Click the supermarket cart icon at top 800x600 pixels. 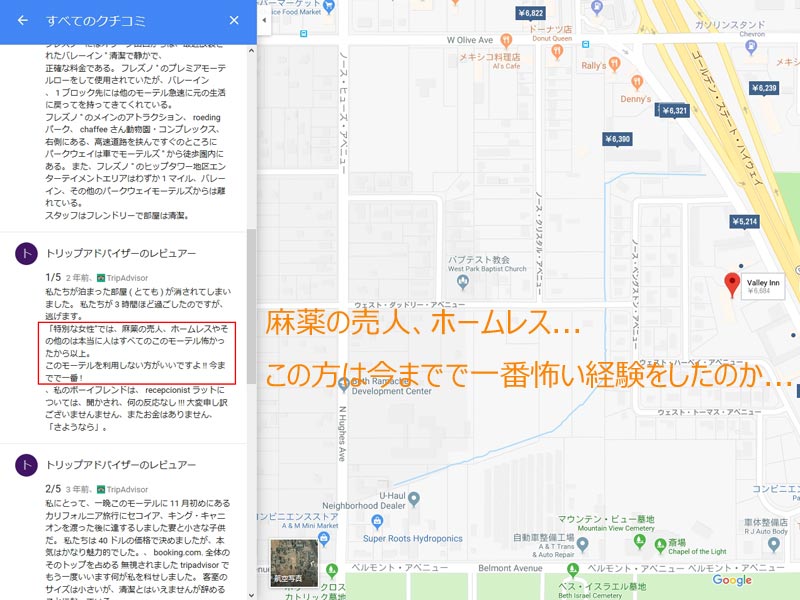329,6
